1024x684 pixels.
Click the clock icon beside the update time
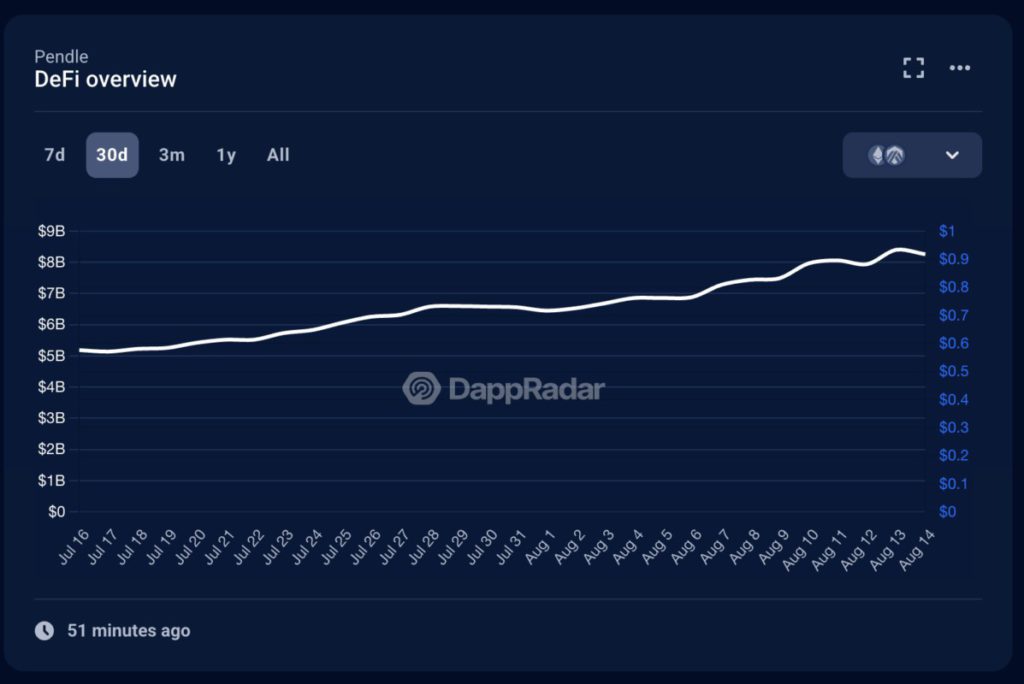[x=44, y=630]
